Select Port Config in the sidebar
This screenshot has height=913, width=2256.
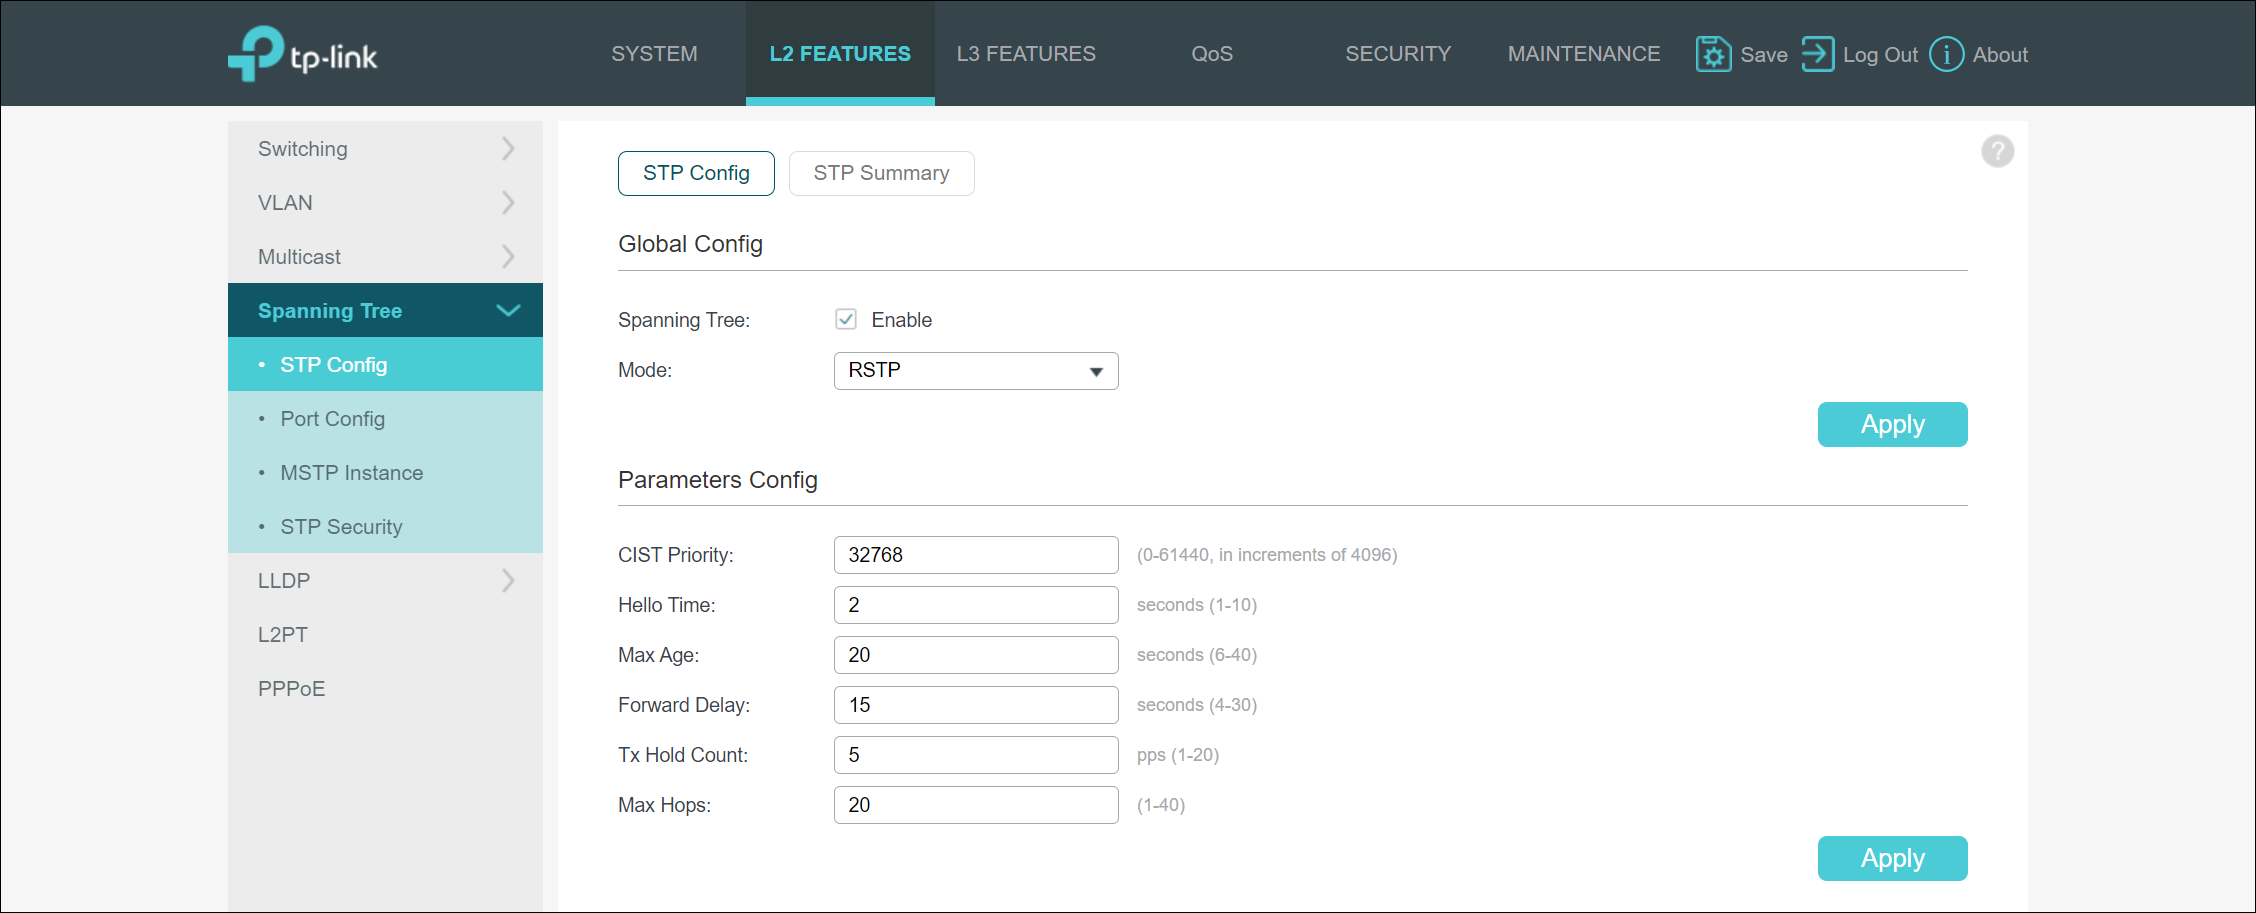[x=332, y=419]
